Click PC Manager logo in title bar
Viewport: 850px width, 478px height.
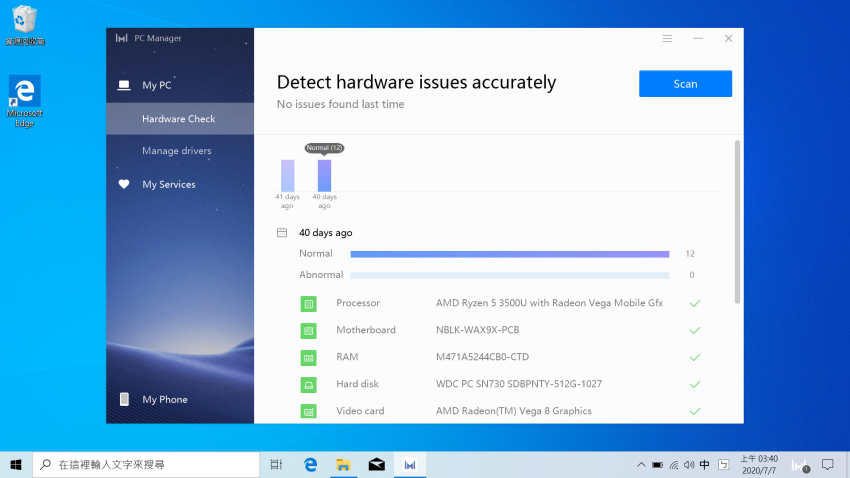[121, 38]
